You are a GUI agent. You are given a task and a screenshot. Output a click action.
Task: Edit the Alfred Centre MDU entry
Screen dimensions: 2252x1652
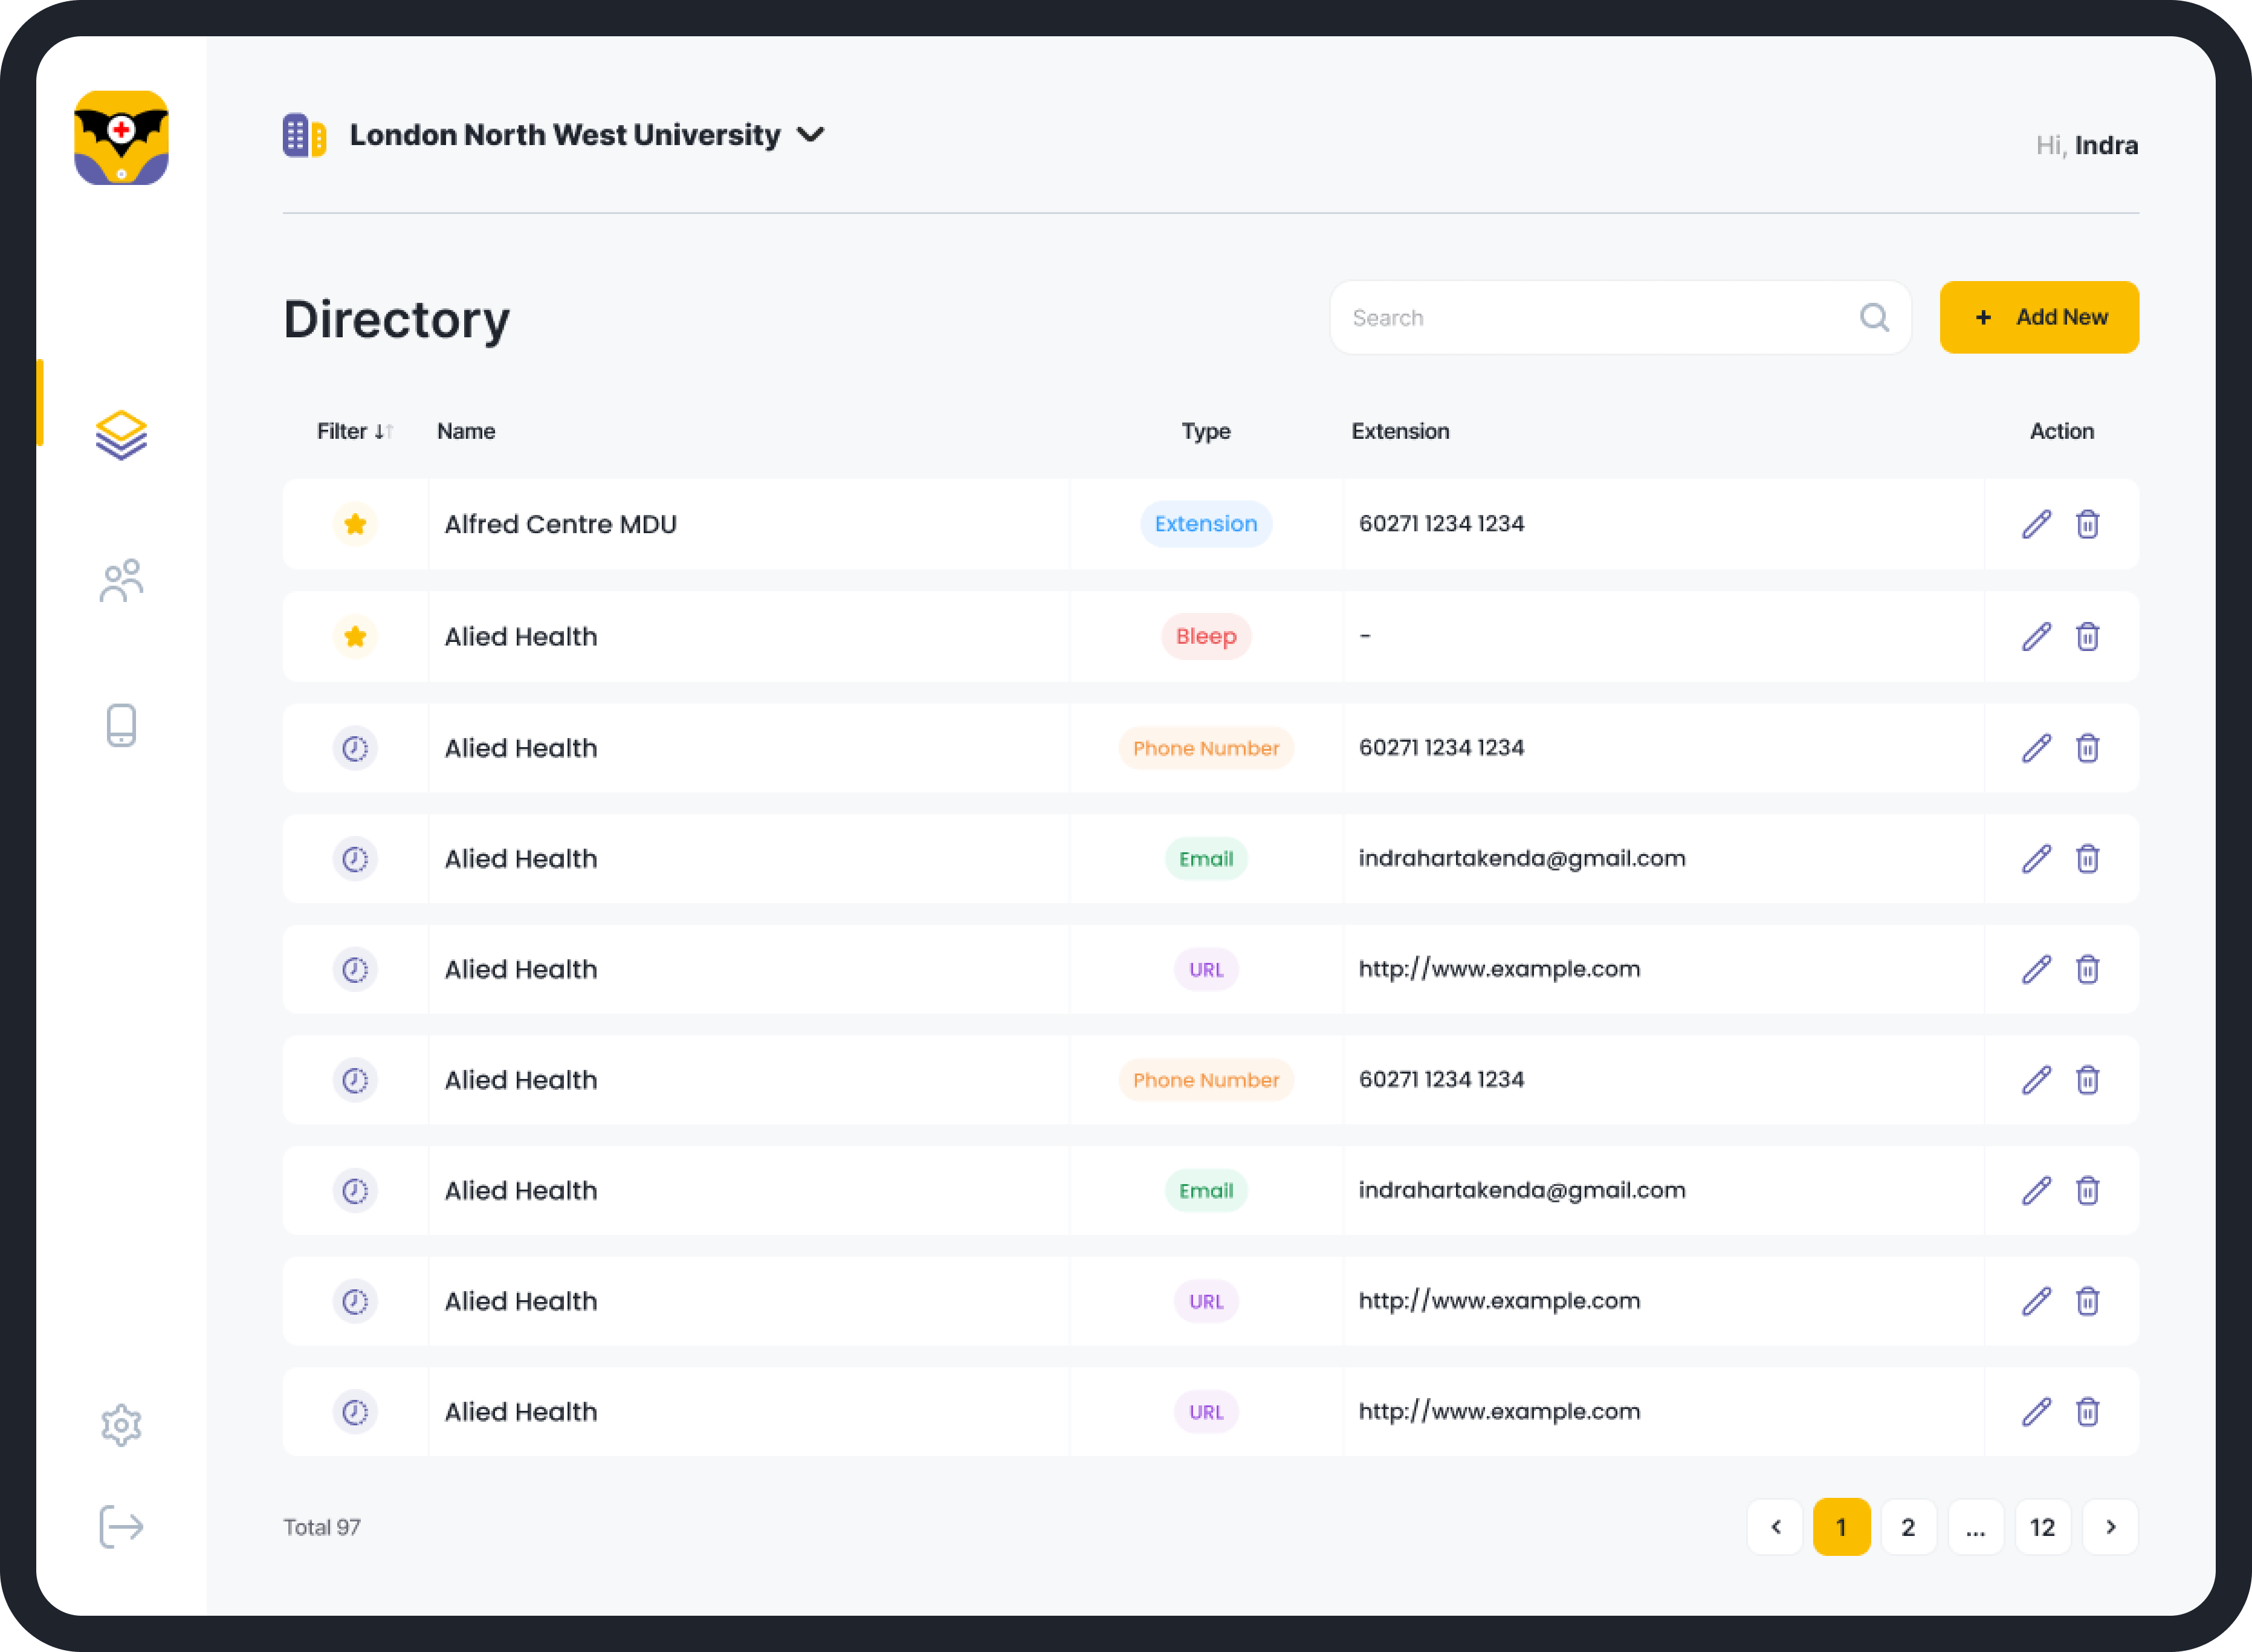(x=2036, y=524)
